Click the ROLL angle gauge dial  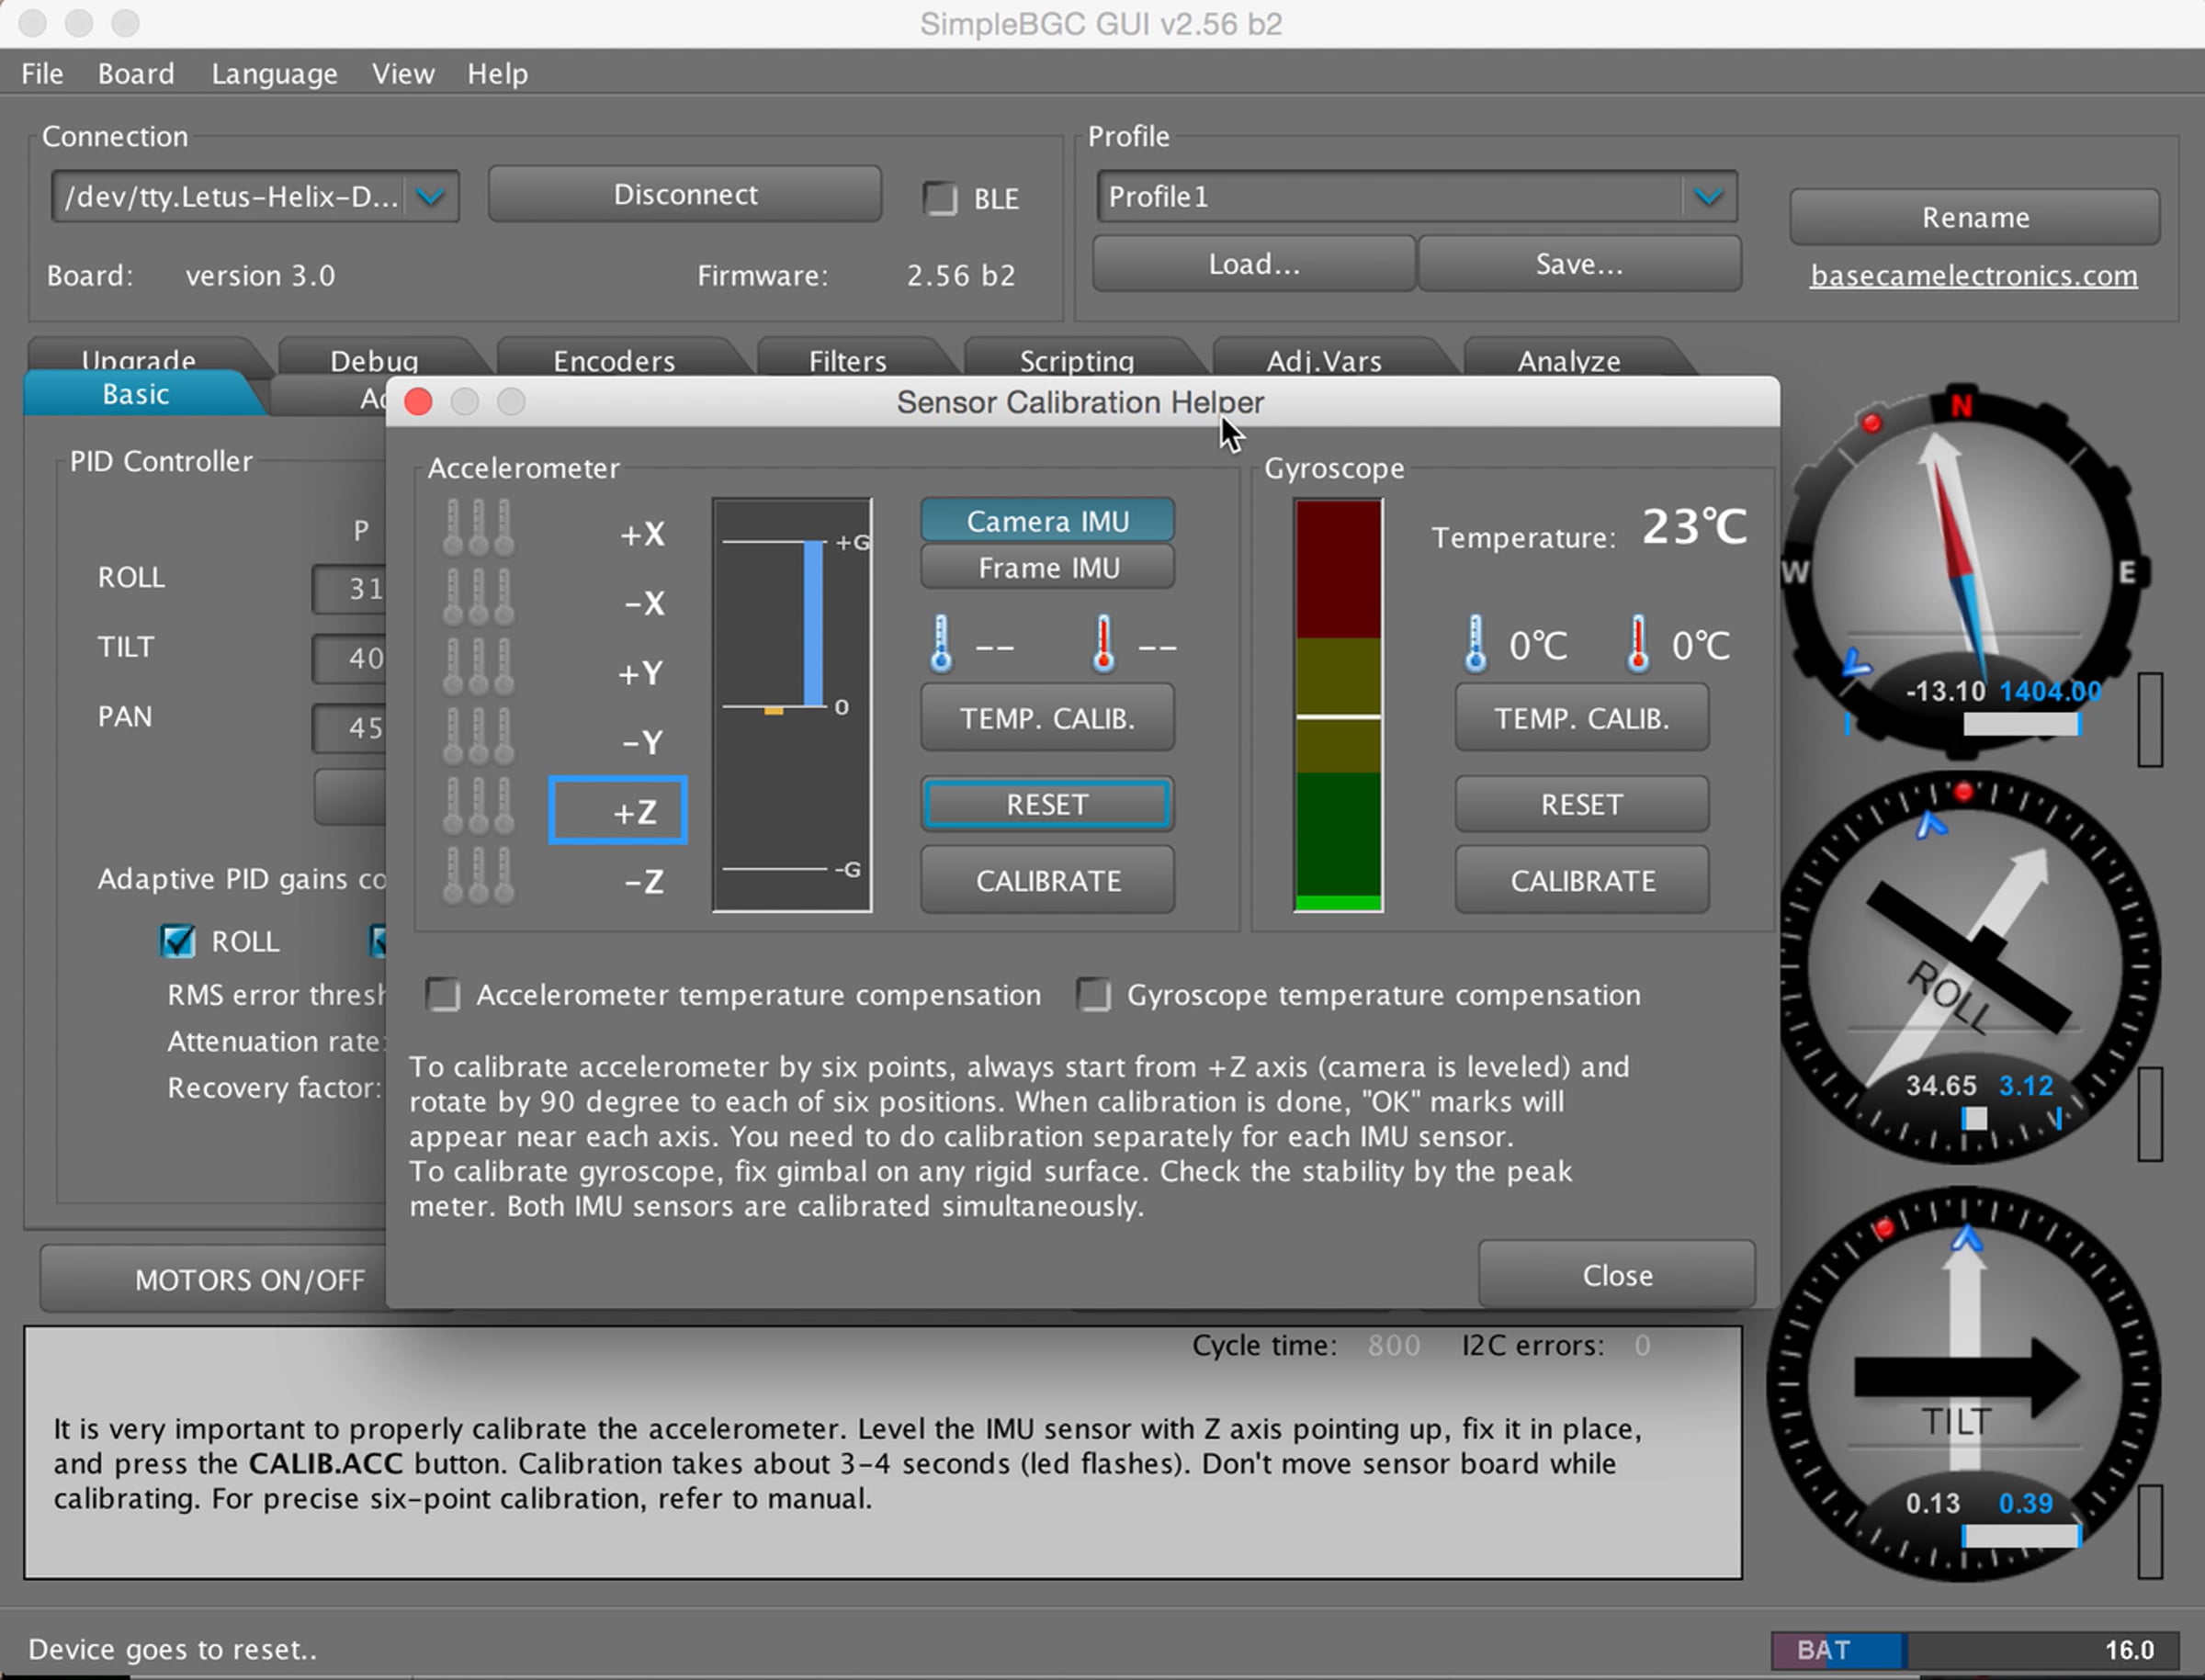[1967, 967]
